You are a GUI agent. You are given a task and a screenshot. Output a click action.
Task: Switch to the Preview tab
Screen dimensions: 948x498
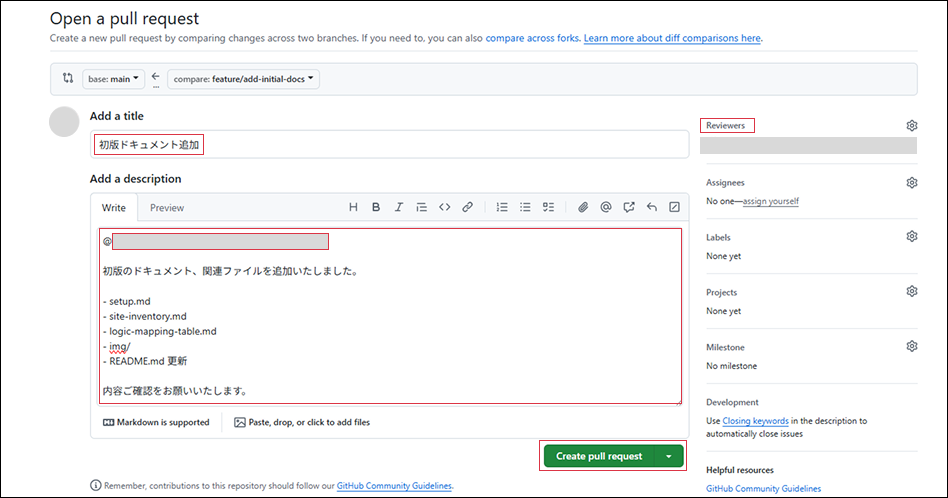[x=167, y=207]
